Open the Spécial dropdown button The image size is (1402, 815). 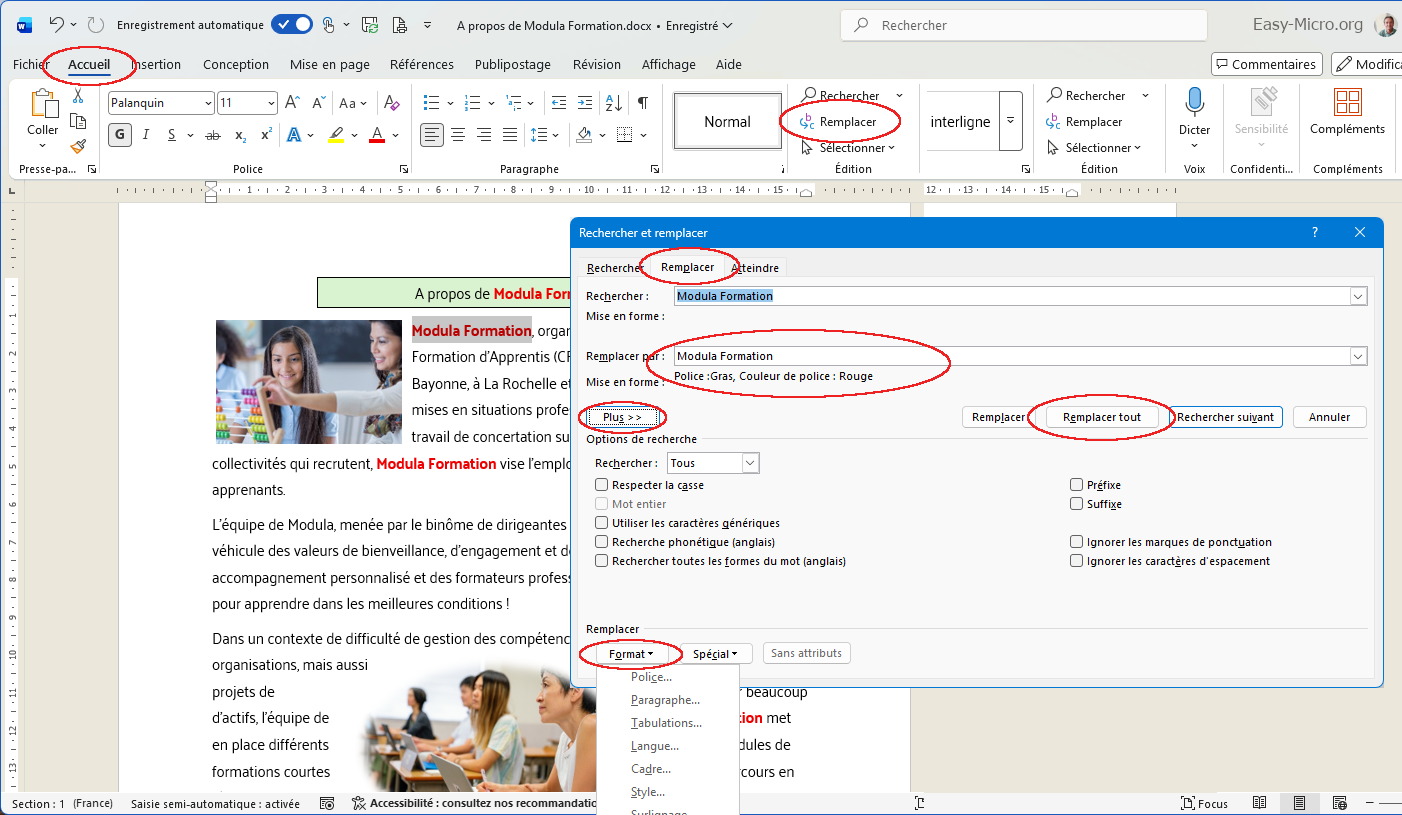[x=715, y=654]
